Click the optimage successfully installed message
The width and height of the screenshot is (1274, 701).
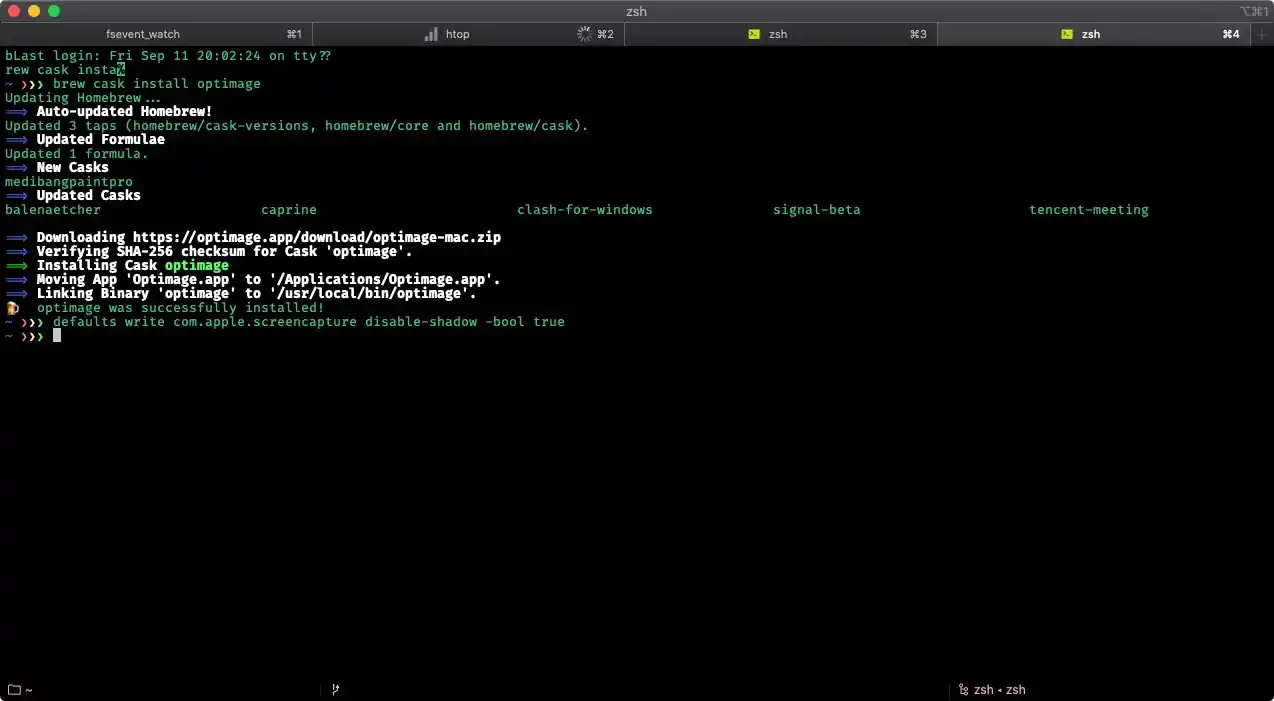tap(180, 307)
